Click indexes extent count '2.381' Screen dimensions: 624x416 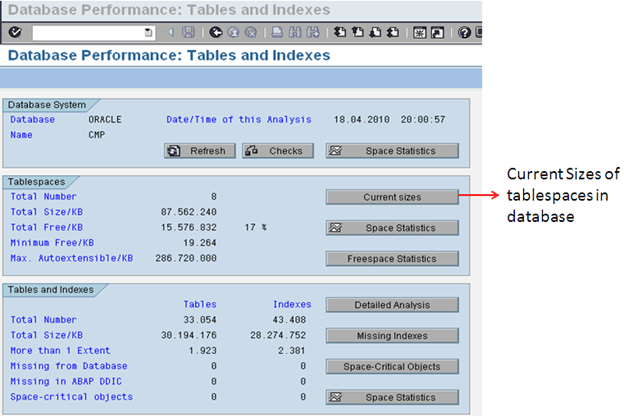[x=292, y=351]
